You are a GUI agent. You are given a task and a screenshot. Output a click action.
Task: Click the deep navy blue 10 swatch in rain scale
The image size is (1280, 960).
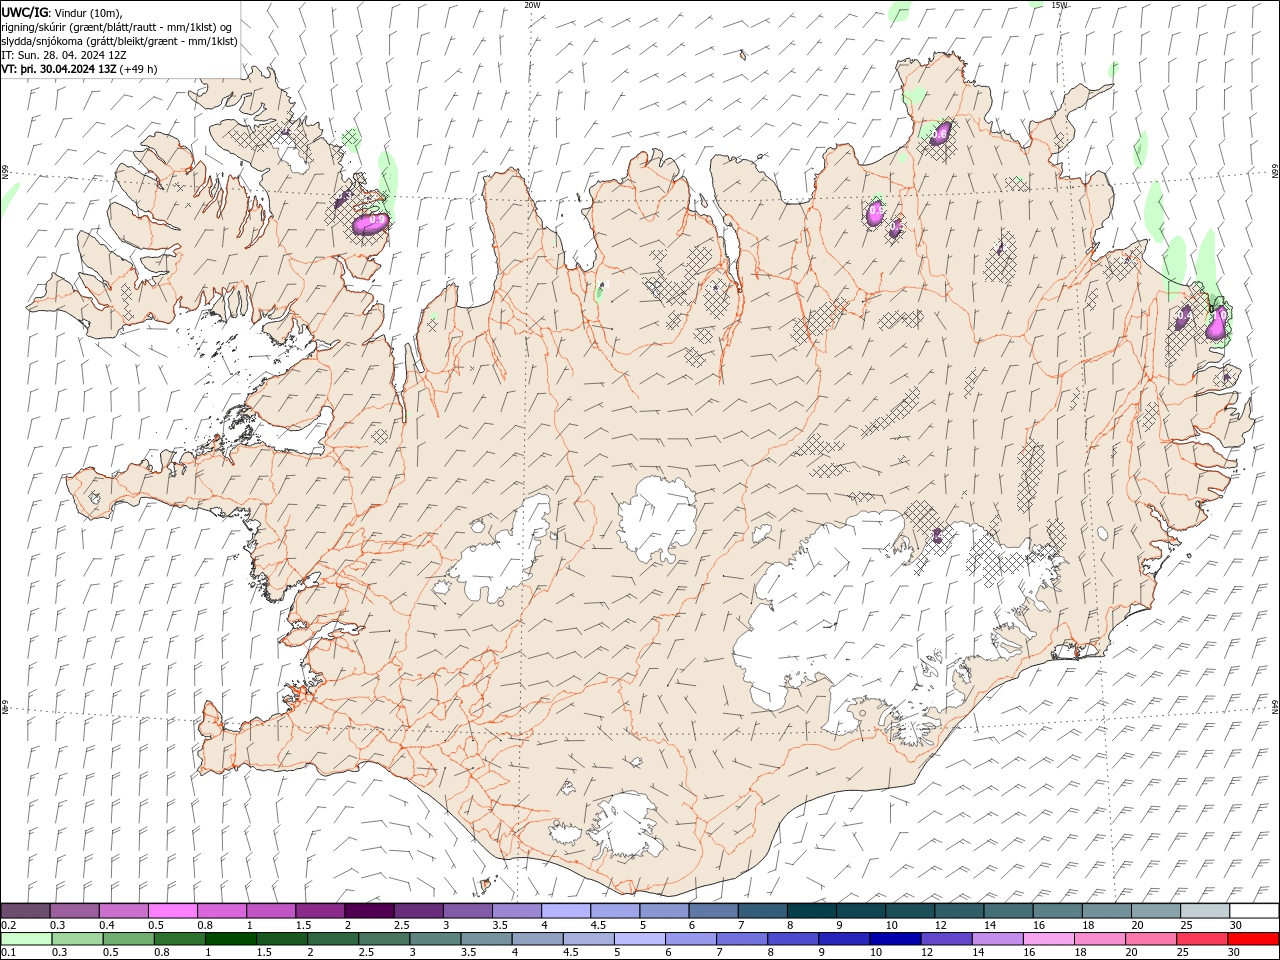pos(895,939)
